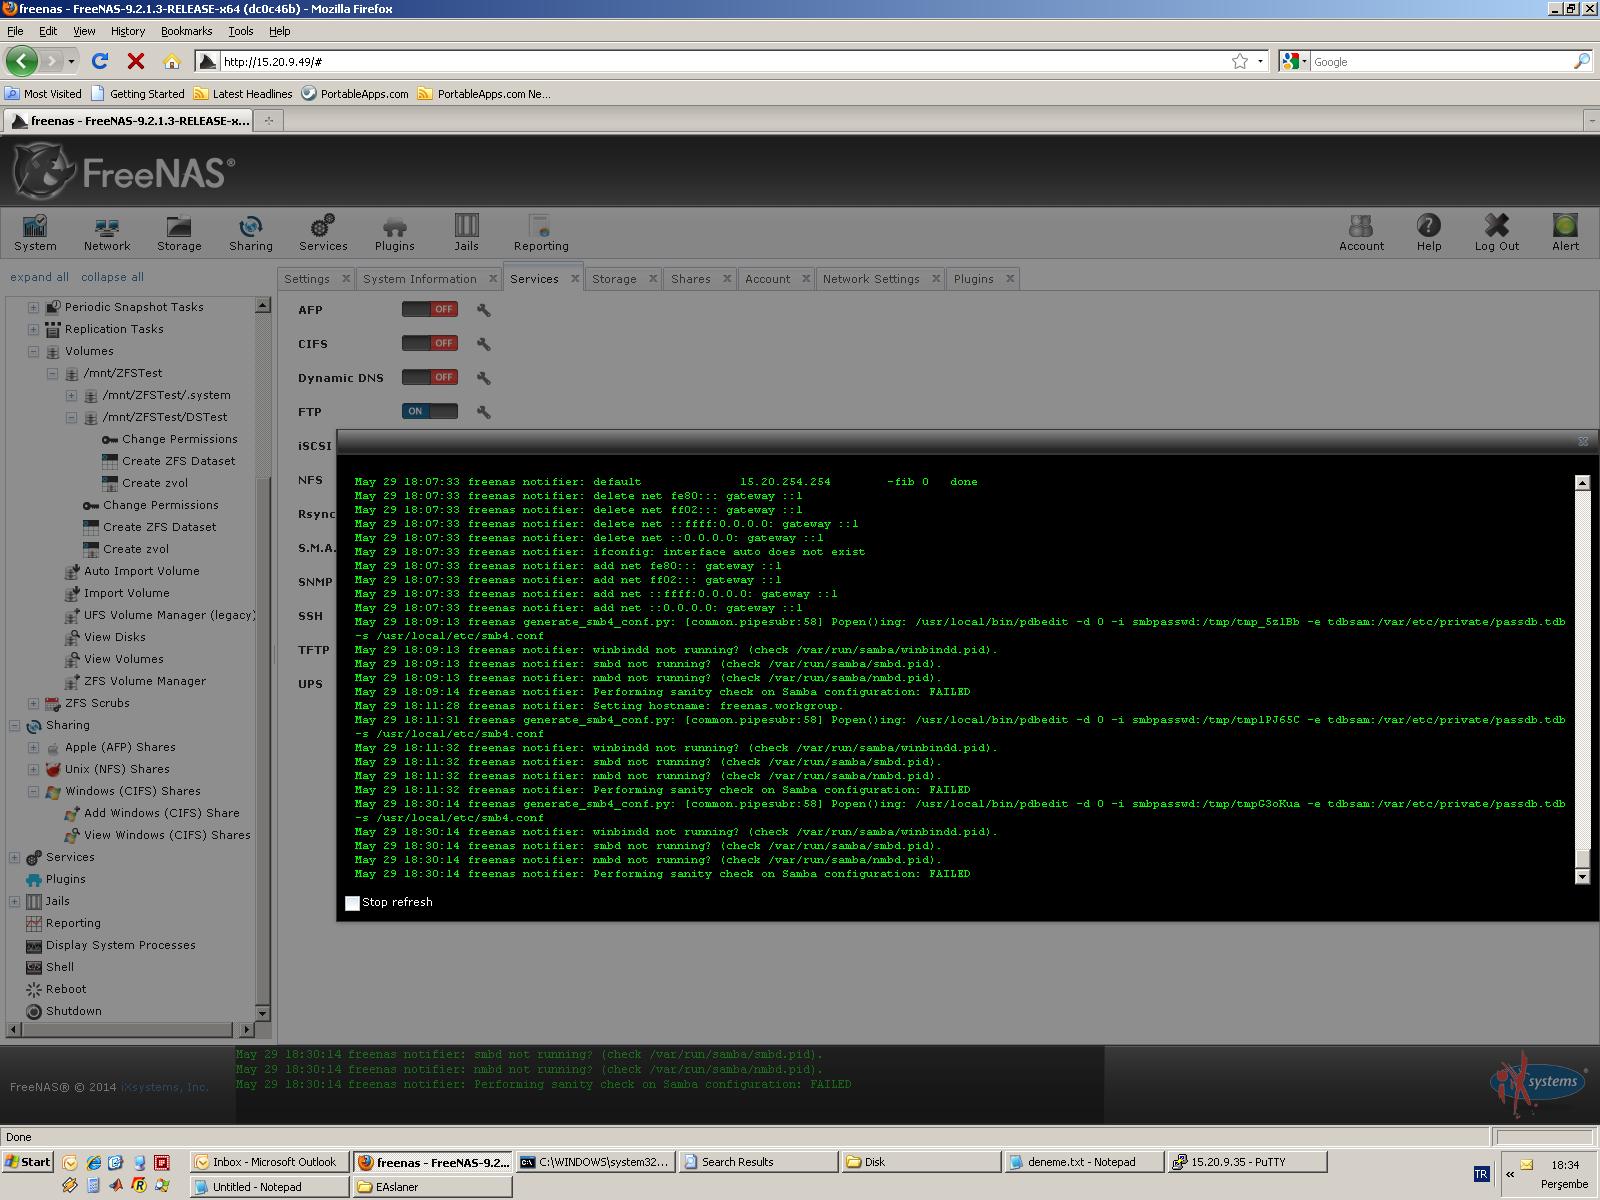Image resolution: width=1600 pixels, height=1200 pixels.
Task: Click the Most Visited bookmark
Action: (x=44, y=94)
